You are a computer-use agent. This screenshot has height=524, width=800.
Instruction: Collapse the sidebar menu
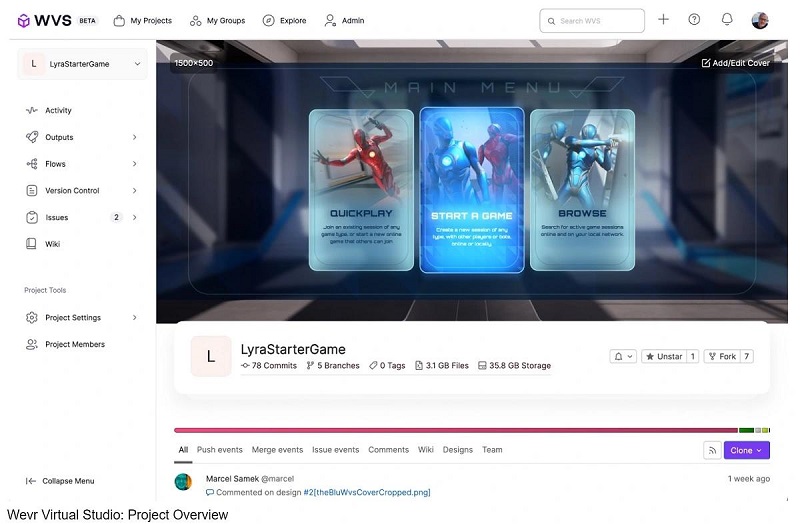coord(61,481)
